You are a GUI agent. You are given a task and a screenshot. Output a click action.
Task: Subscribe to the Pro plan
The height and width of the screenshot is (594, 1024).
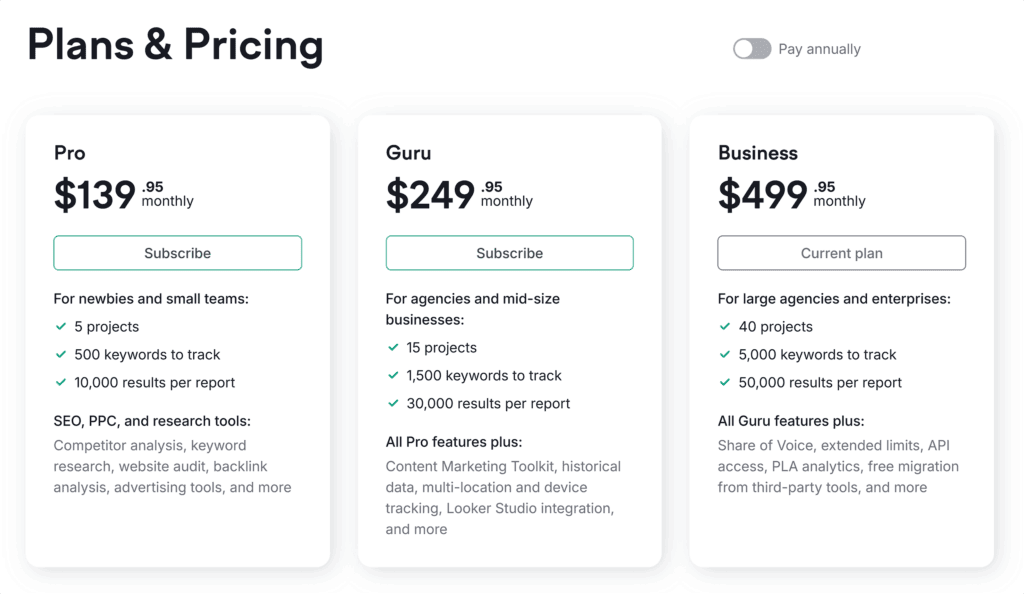pos(177,253)
